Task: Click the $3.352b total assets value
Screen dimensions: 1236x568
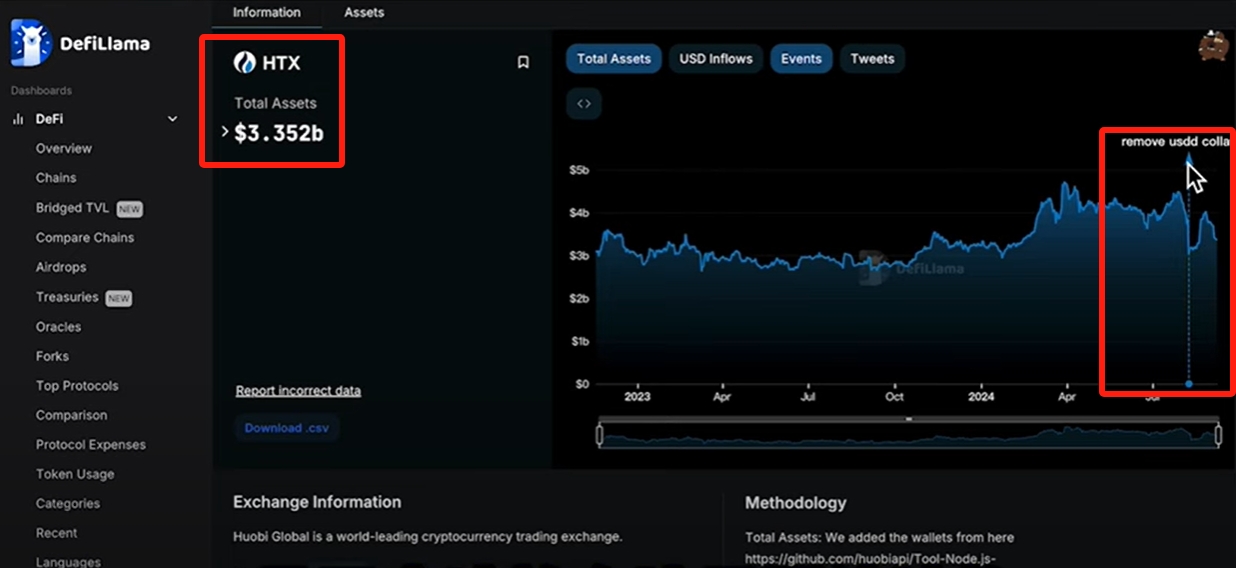Action: click(278, 132)
